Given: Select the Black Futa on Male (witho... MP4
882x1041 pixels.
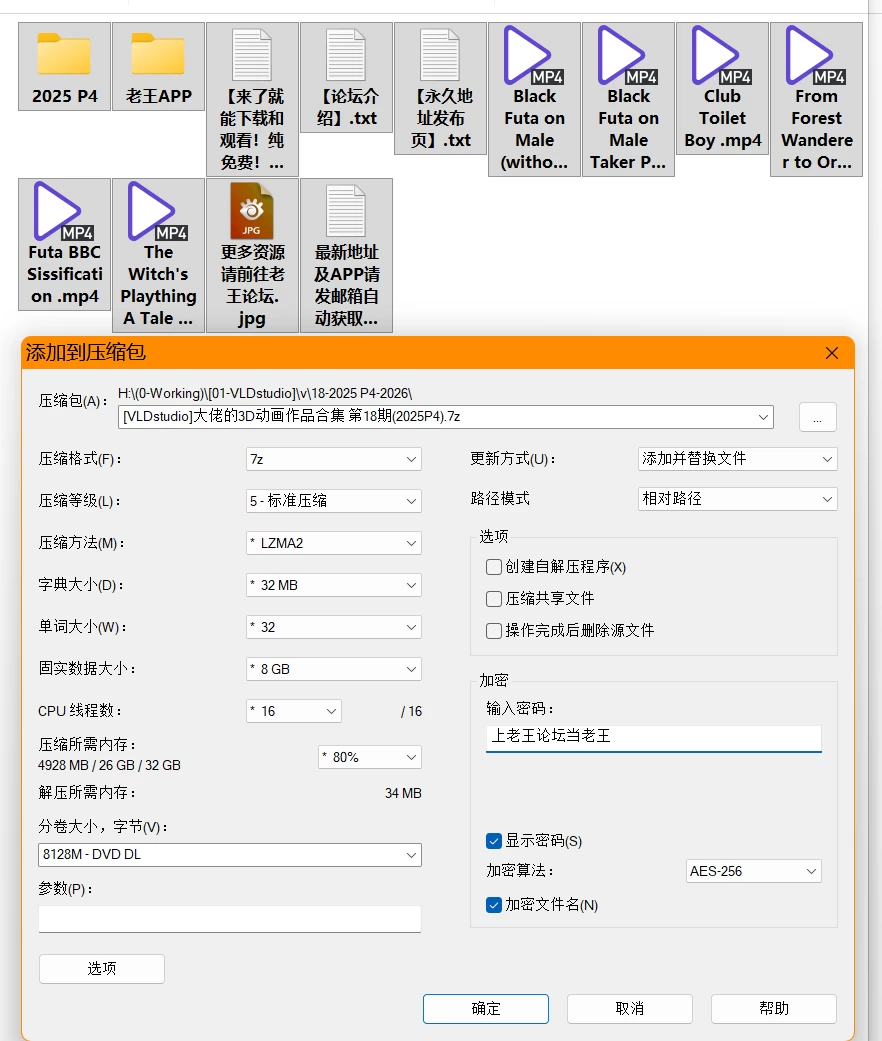Looking at the screenshot, I should 534,100.
